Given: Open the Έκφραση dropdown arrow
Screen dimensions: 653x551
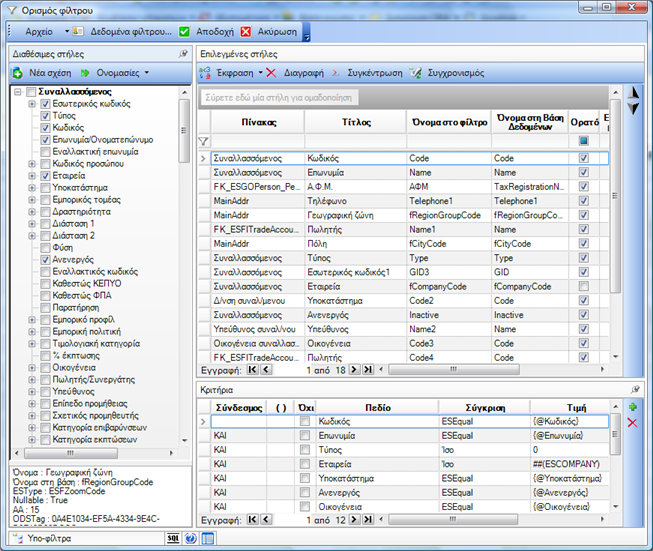Looking at the screenshot, I should tap(261, 73).
